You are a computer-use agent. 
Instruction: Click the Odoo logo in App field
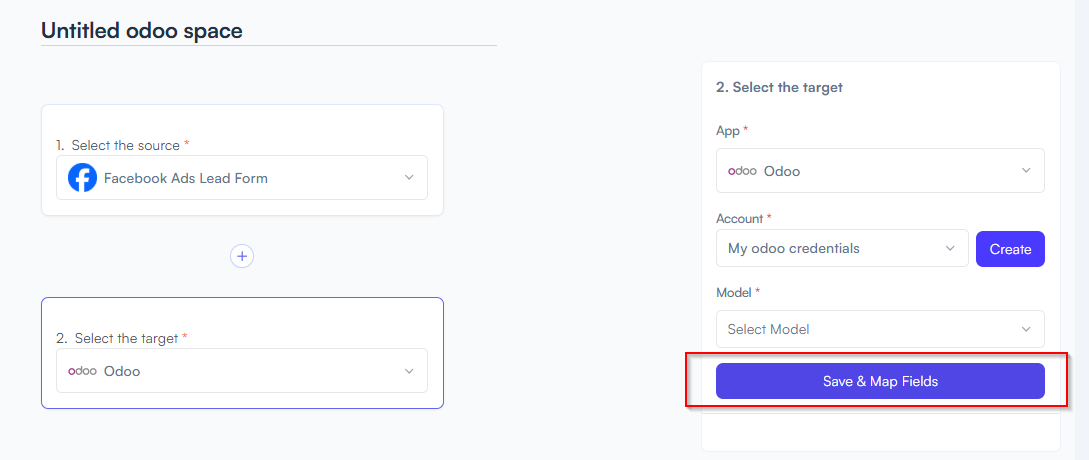[742, 170]
